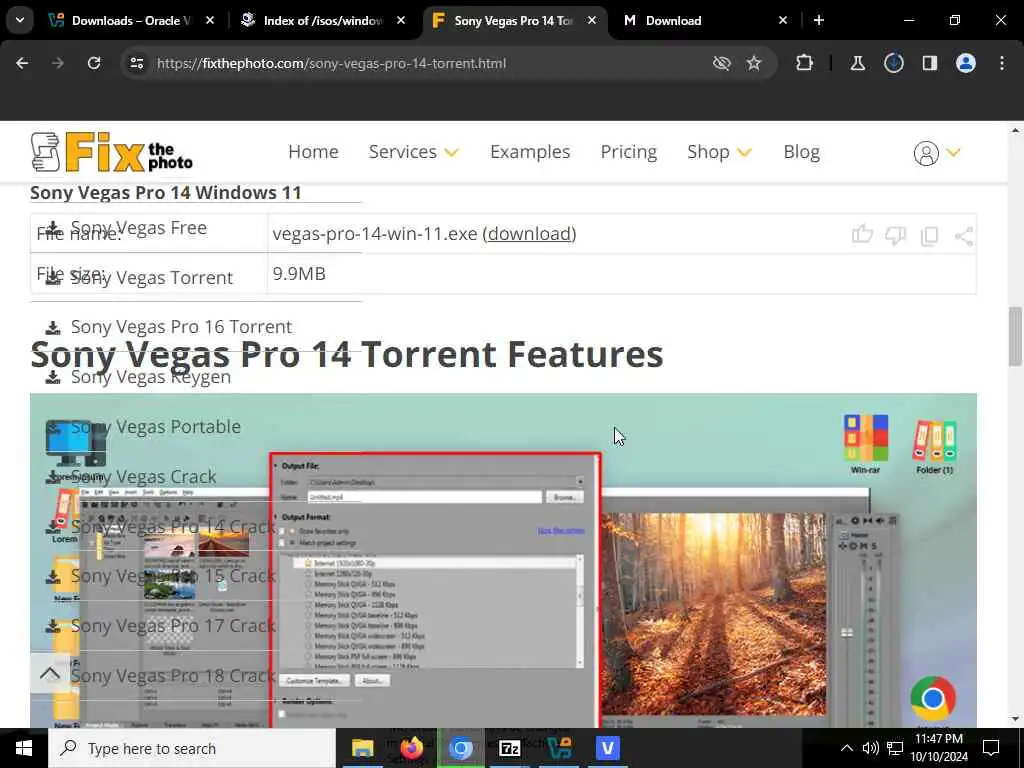Toggle the browser side panel icon
1024x768 pixels.
point(930,63)
